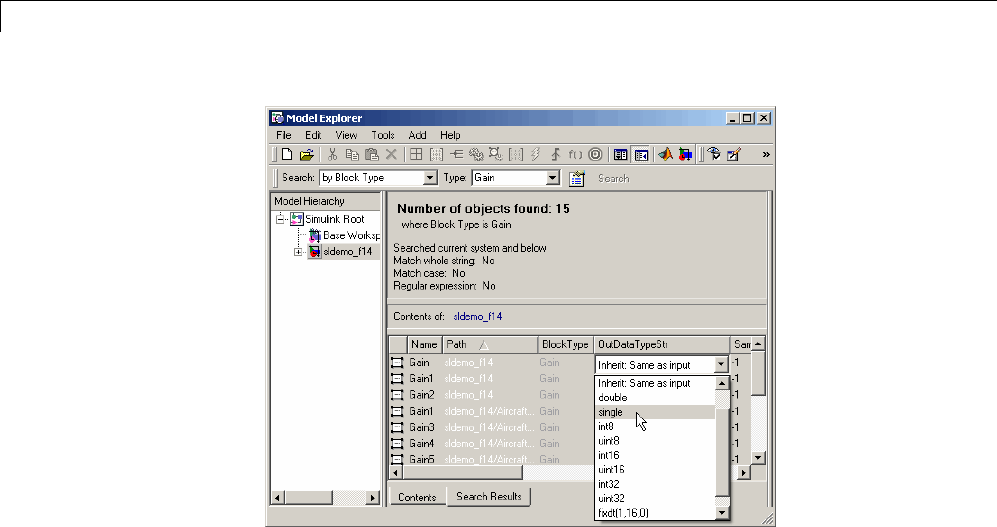Collapse the Simulink Root tree node

[x=280, y=219]
